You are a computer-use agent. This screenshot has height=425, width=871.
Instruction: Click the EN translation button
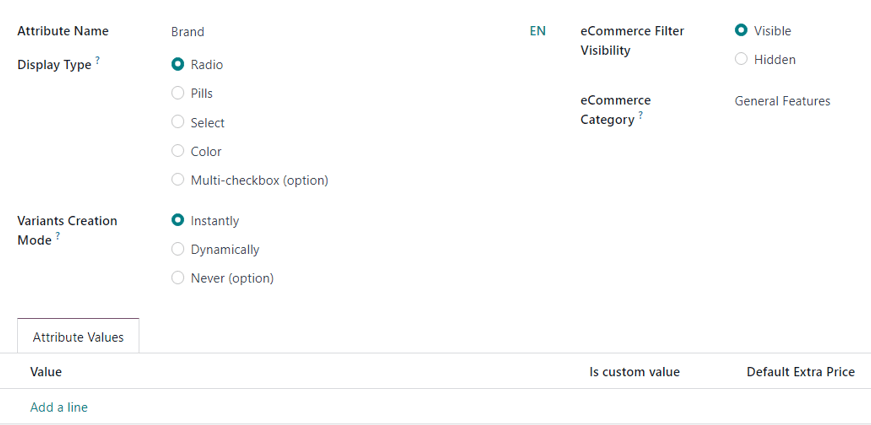(x=538, y=31)
